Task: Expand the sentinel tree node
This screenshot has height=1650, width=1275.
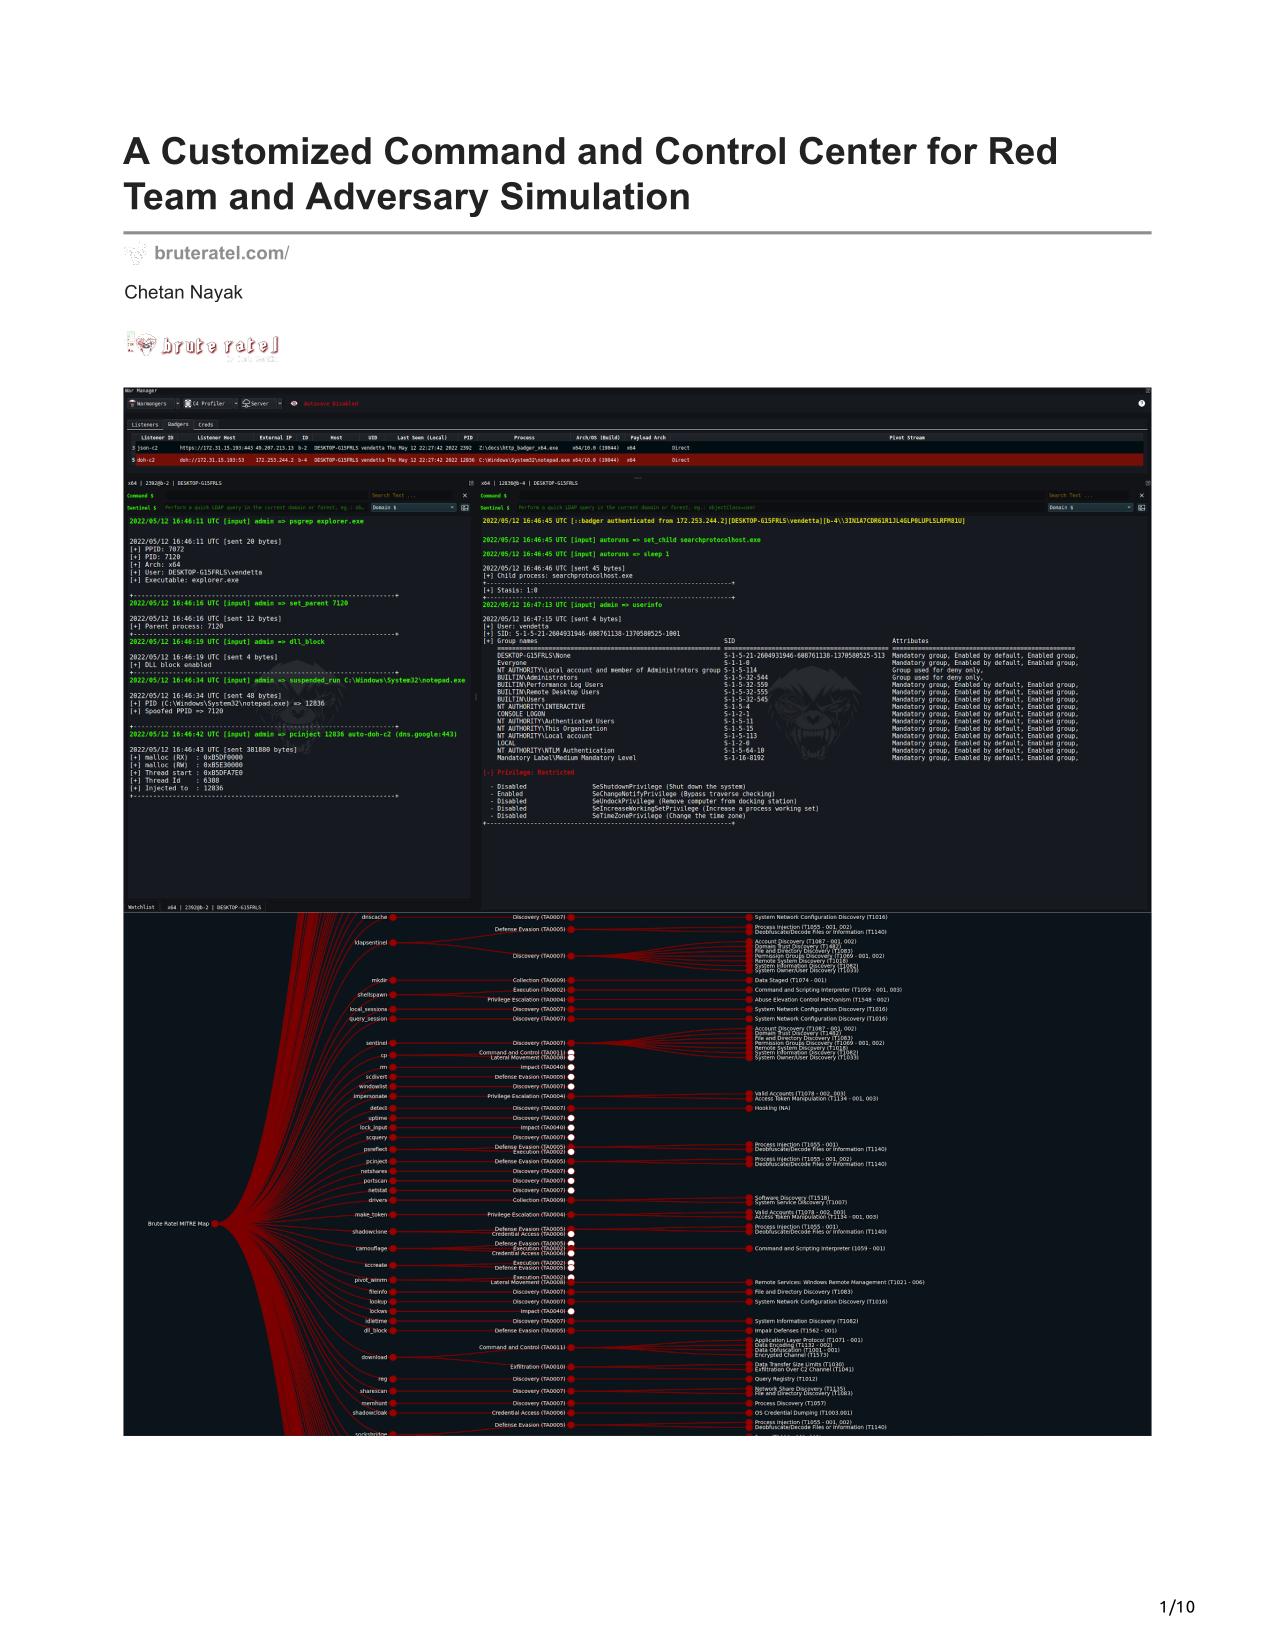Action: (393, 1043)
